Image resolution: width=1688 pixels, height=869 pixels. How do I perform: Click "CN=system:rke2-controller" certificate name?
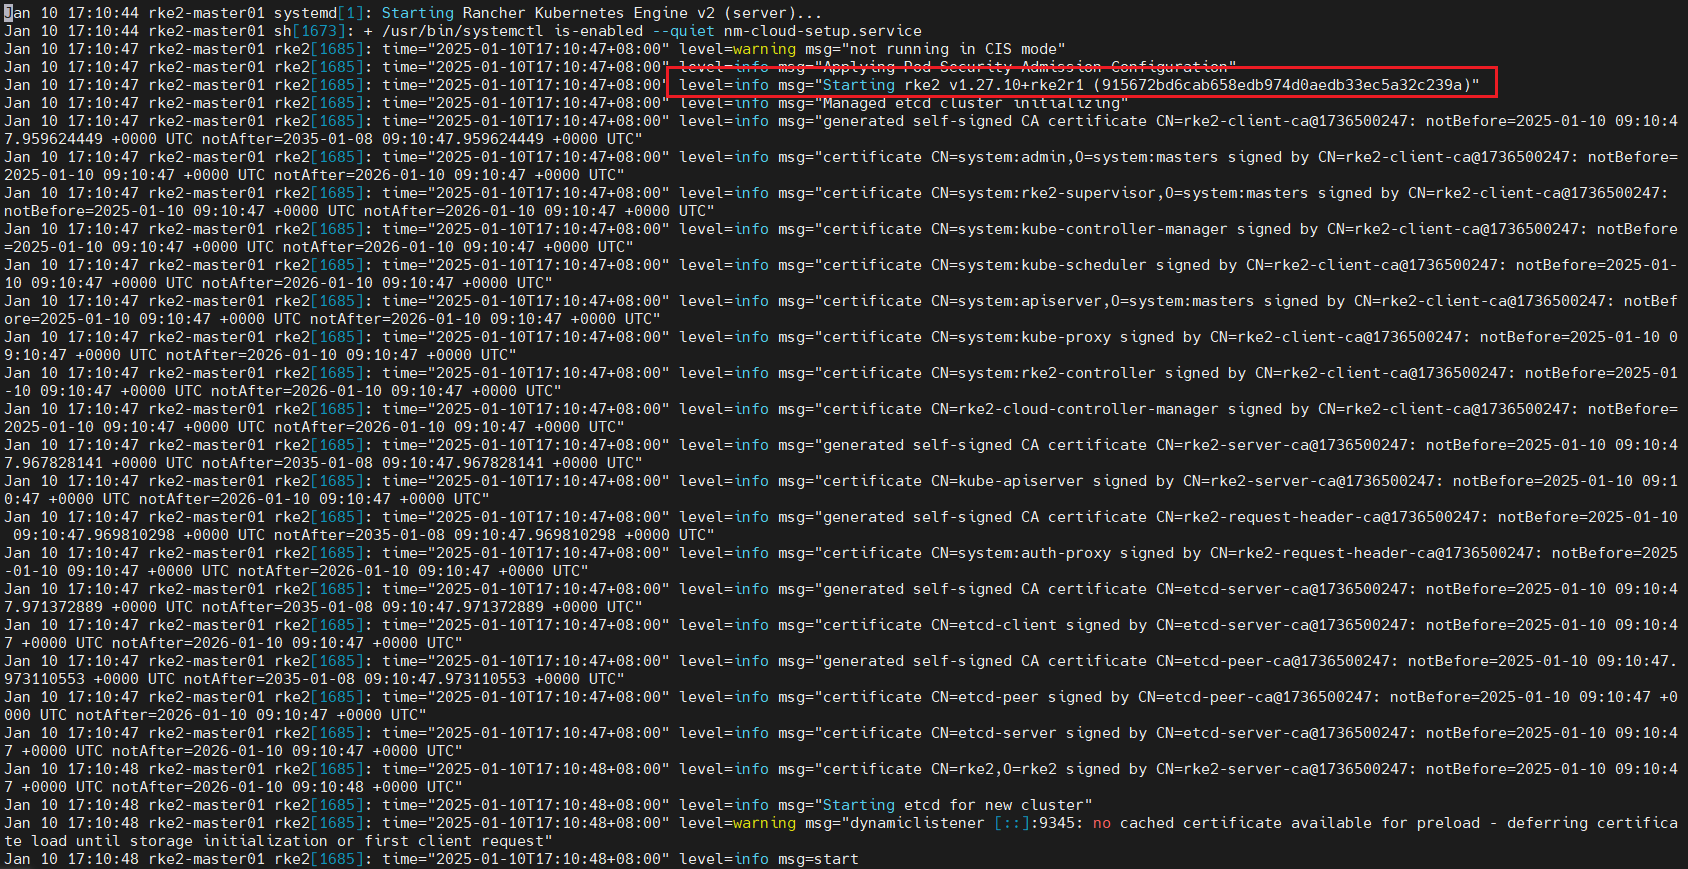1043,373
